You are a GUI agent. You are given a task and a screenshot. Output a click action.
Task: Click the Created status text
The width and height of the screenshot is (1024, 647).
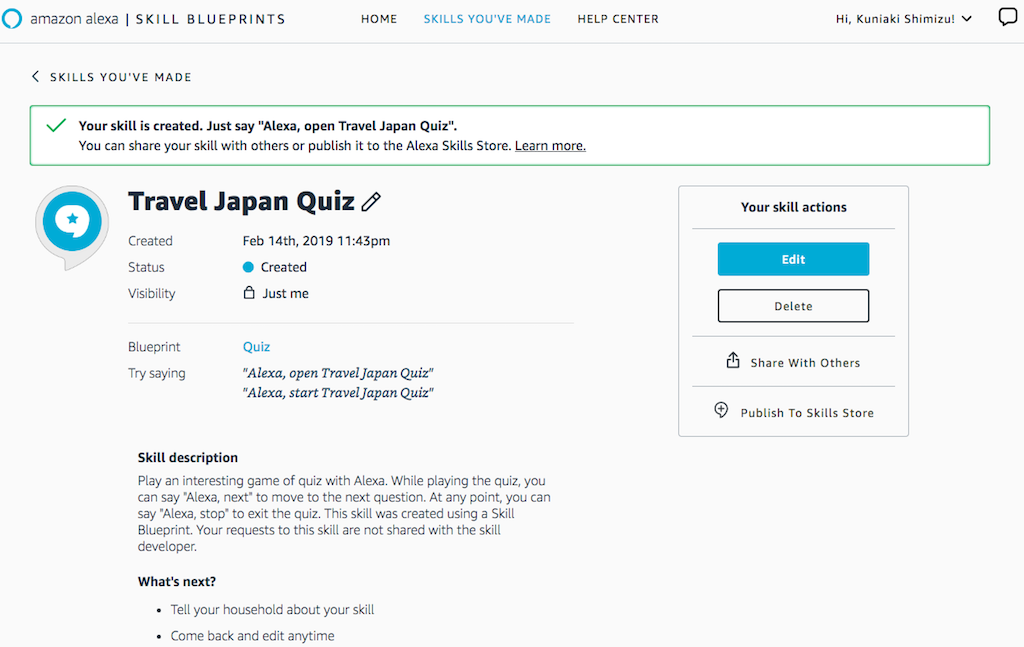[x=283, y=267]
